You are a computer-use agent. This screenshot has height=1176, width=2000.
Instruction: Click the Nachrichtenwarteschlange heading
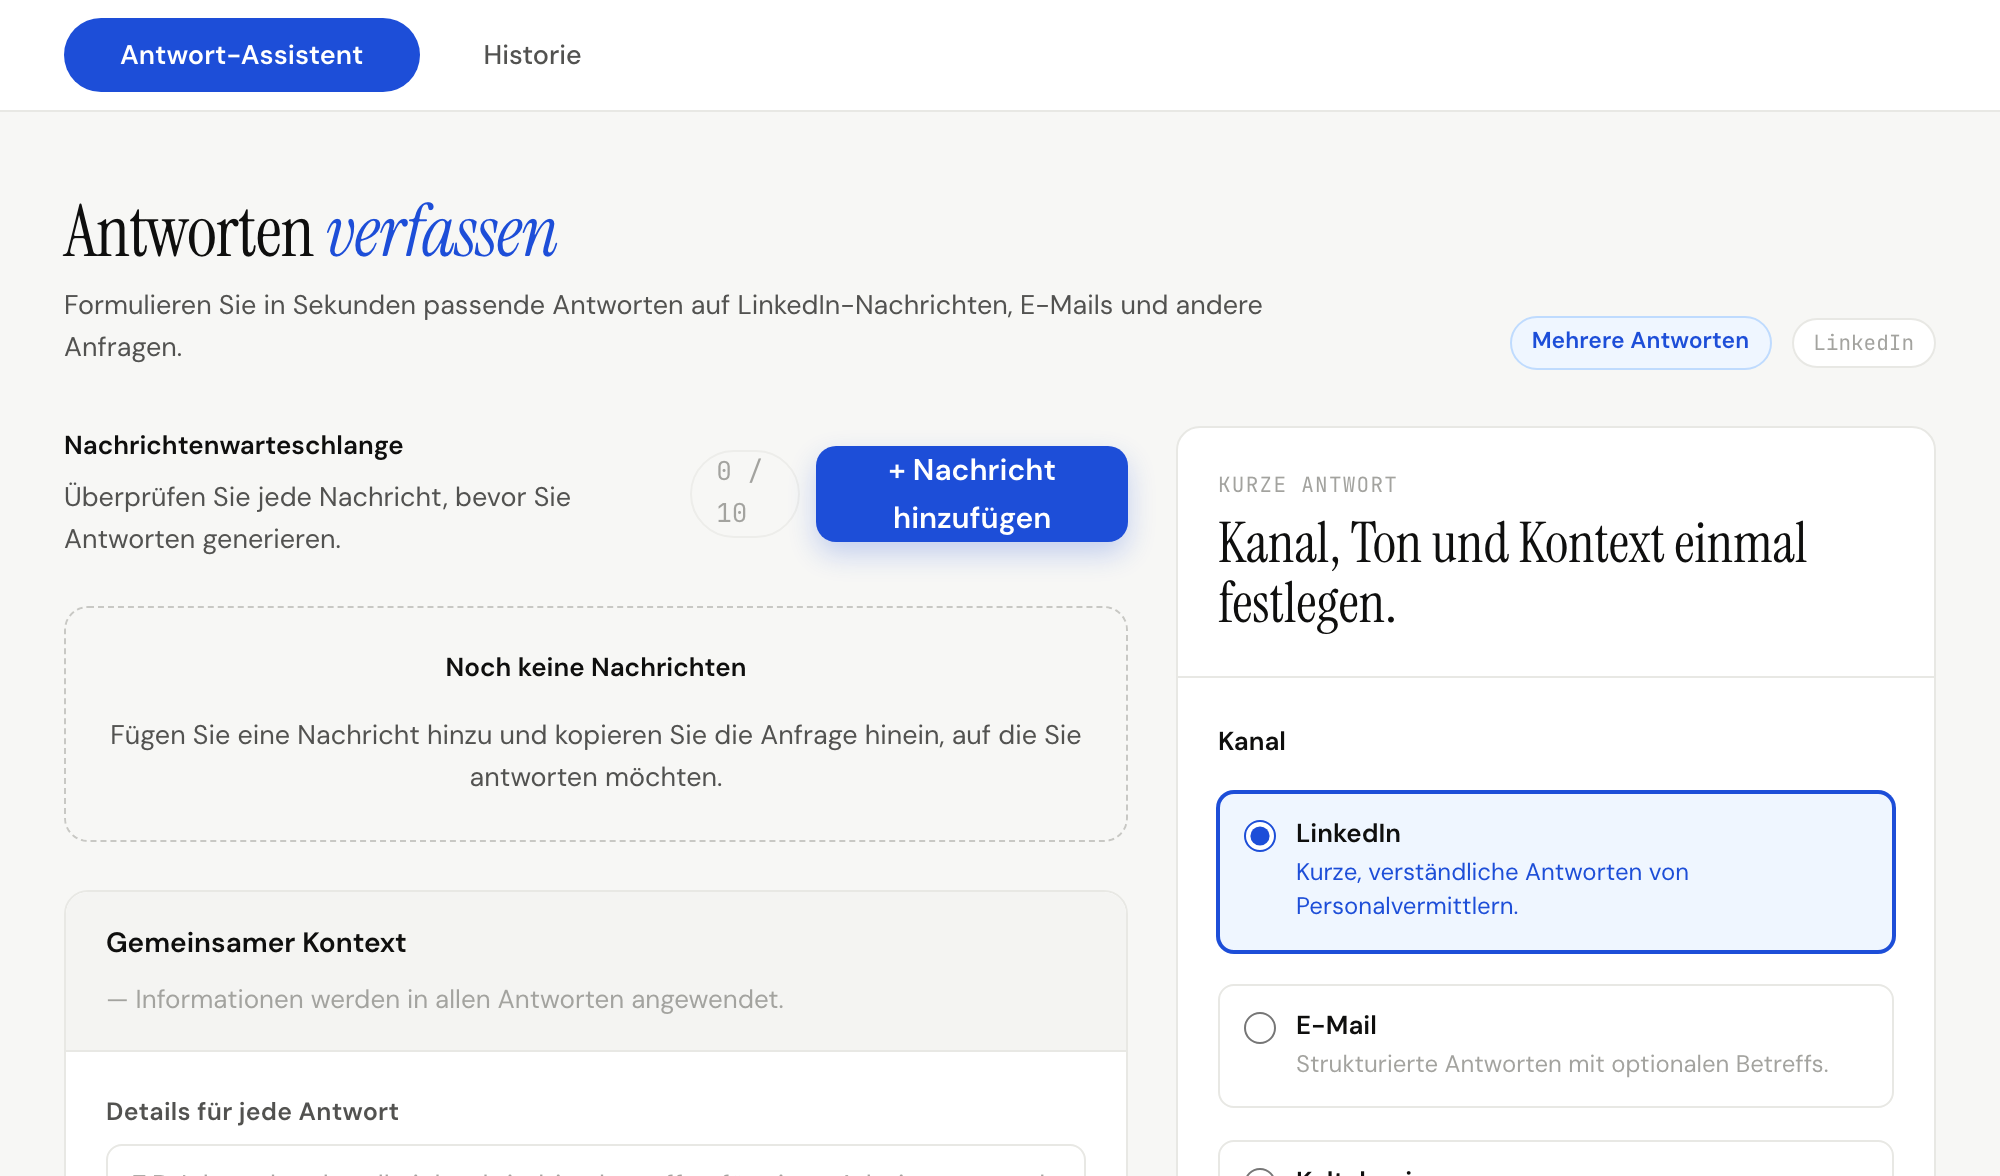233,445
